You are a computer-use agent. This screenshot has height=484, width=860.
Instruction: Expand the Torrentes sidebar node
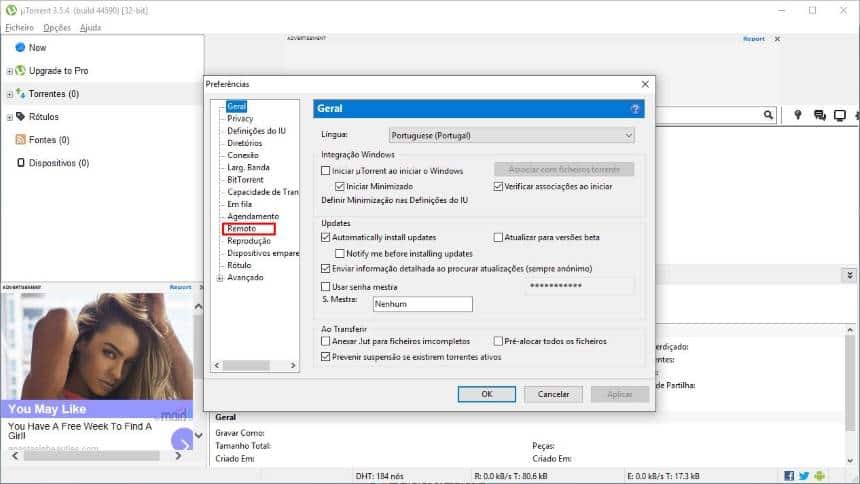[x=9, y=94]
